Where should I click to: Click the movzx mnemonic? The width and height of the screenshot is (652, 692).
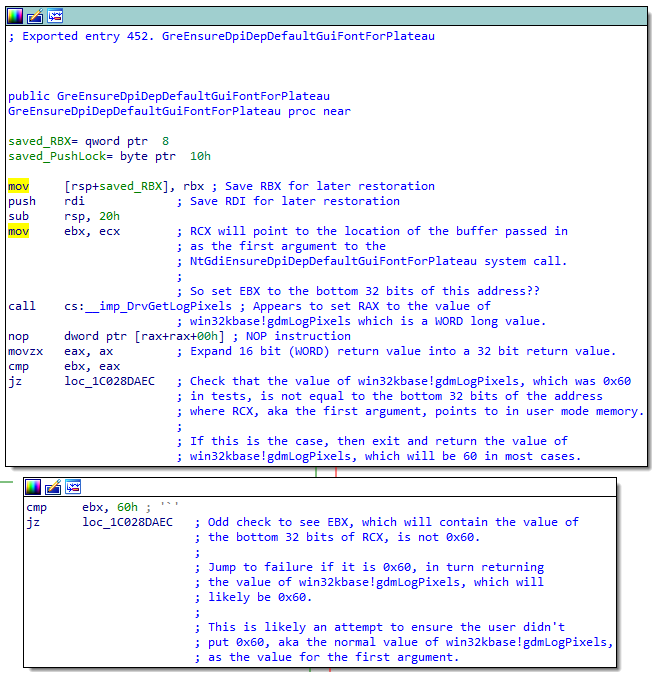[x=25, y=351]
